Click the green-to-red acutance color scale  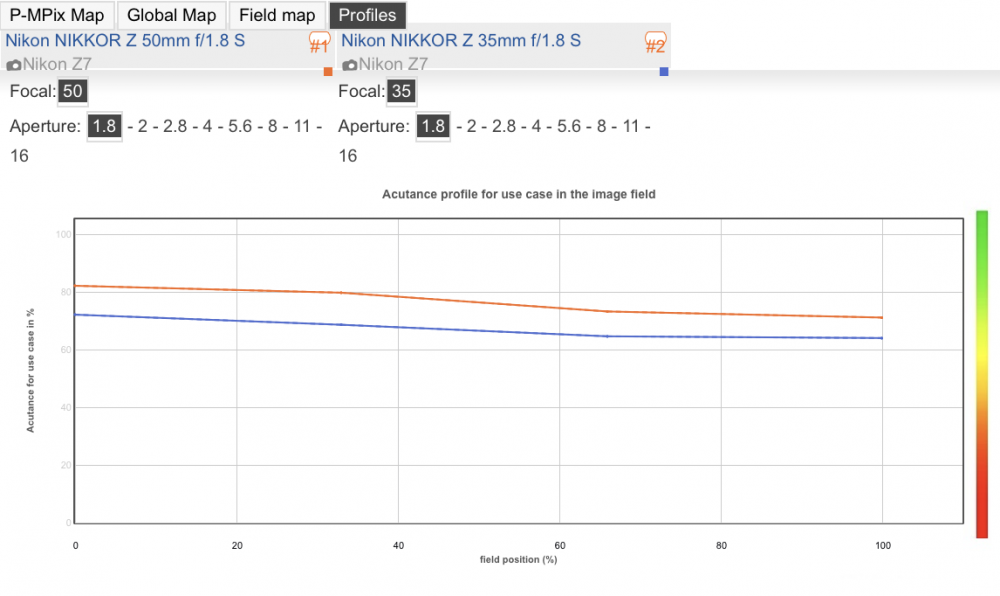tap(982, 374)
